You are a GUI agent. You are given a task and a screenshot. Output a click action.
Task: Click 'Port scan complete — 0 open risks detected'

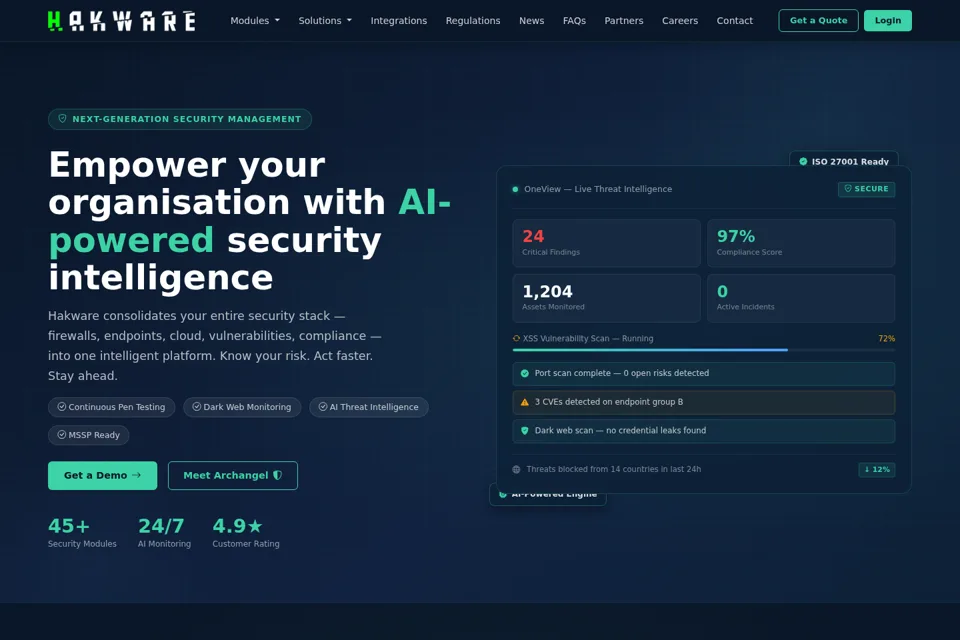click(x=622, y=373)
